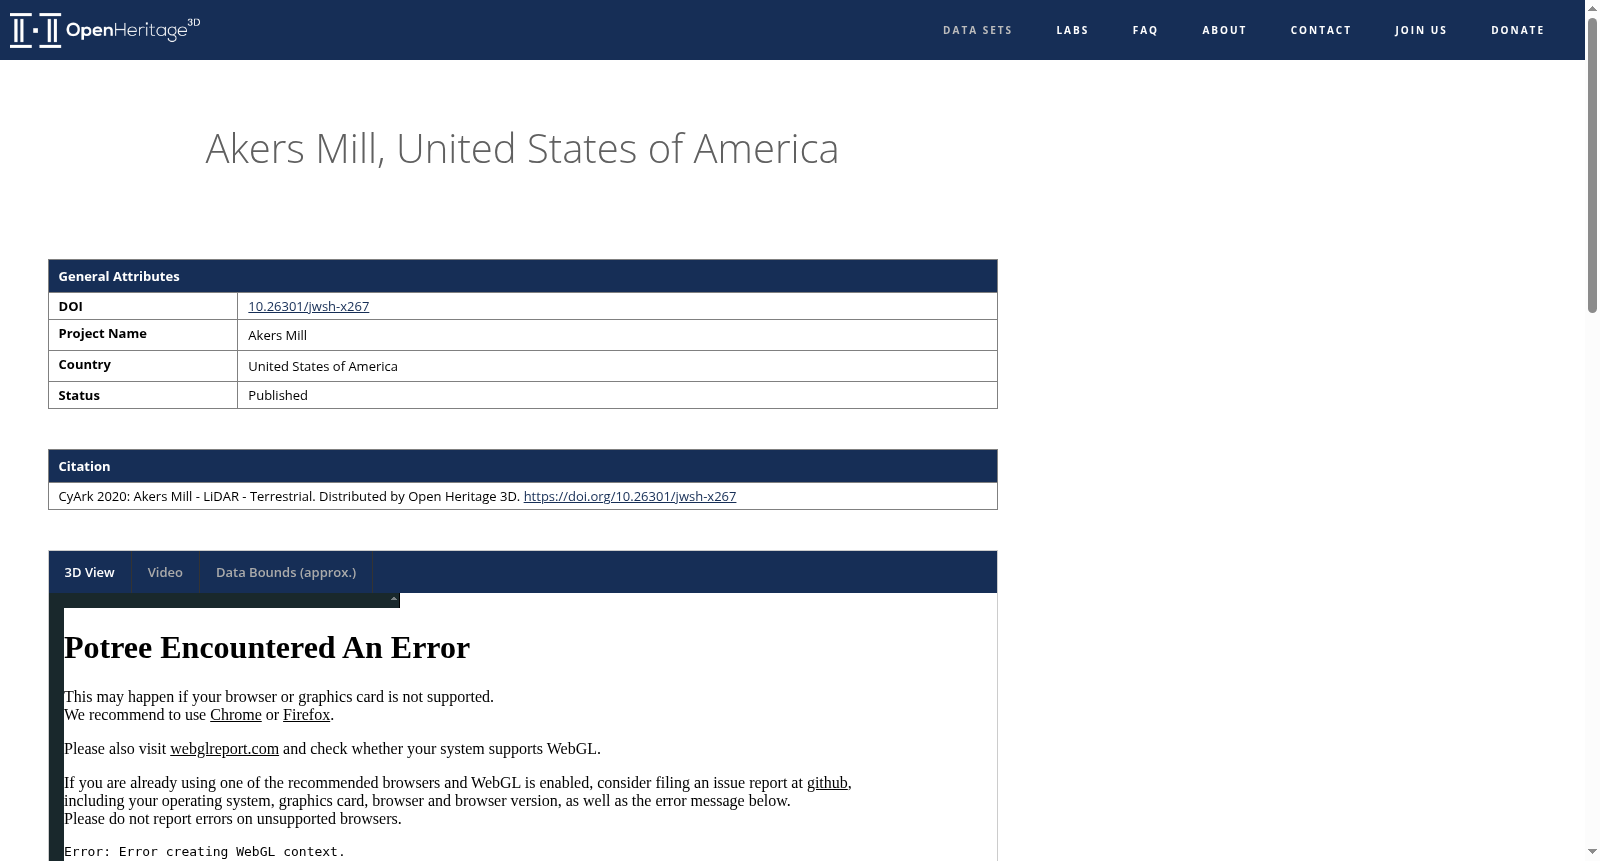Visit the webglreport.com link
This screenshot has width=1600, height=861.
(224, 749)
